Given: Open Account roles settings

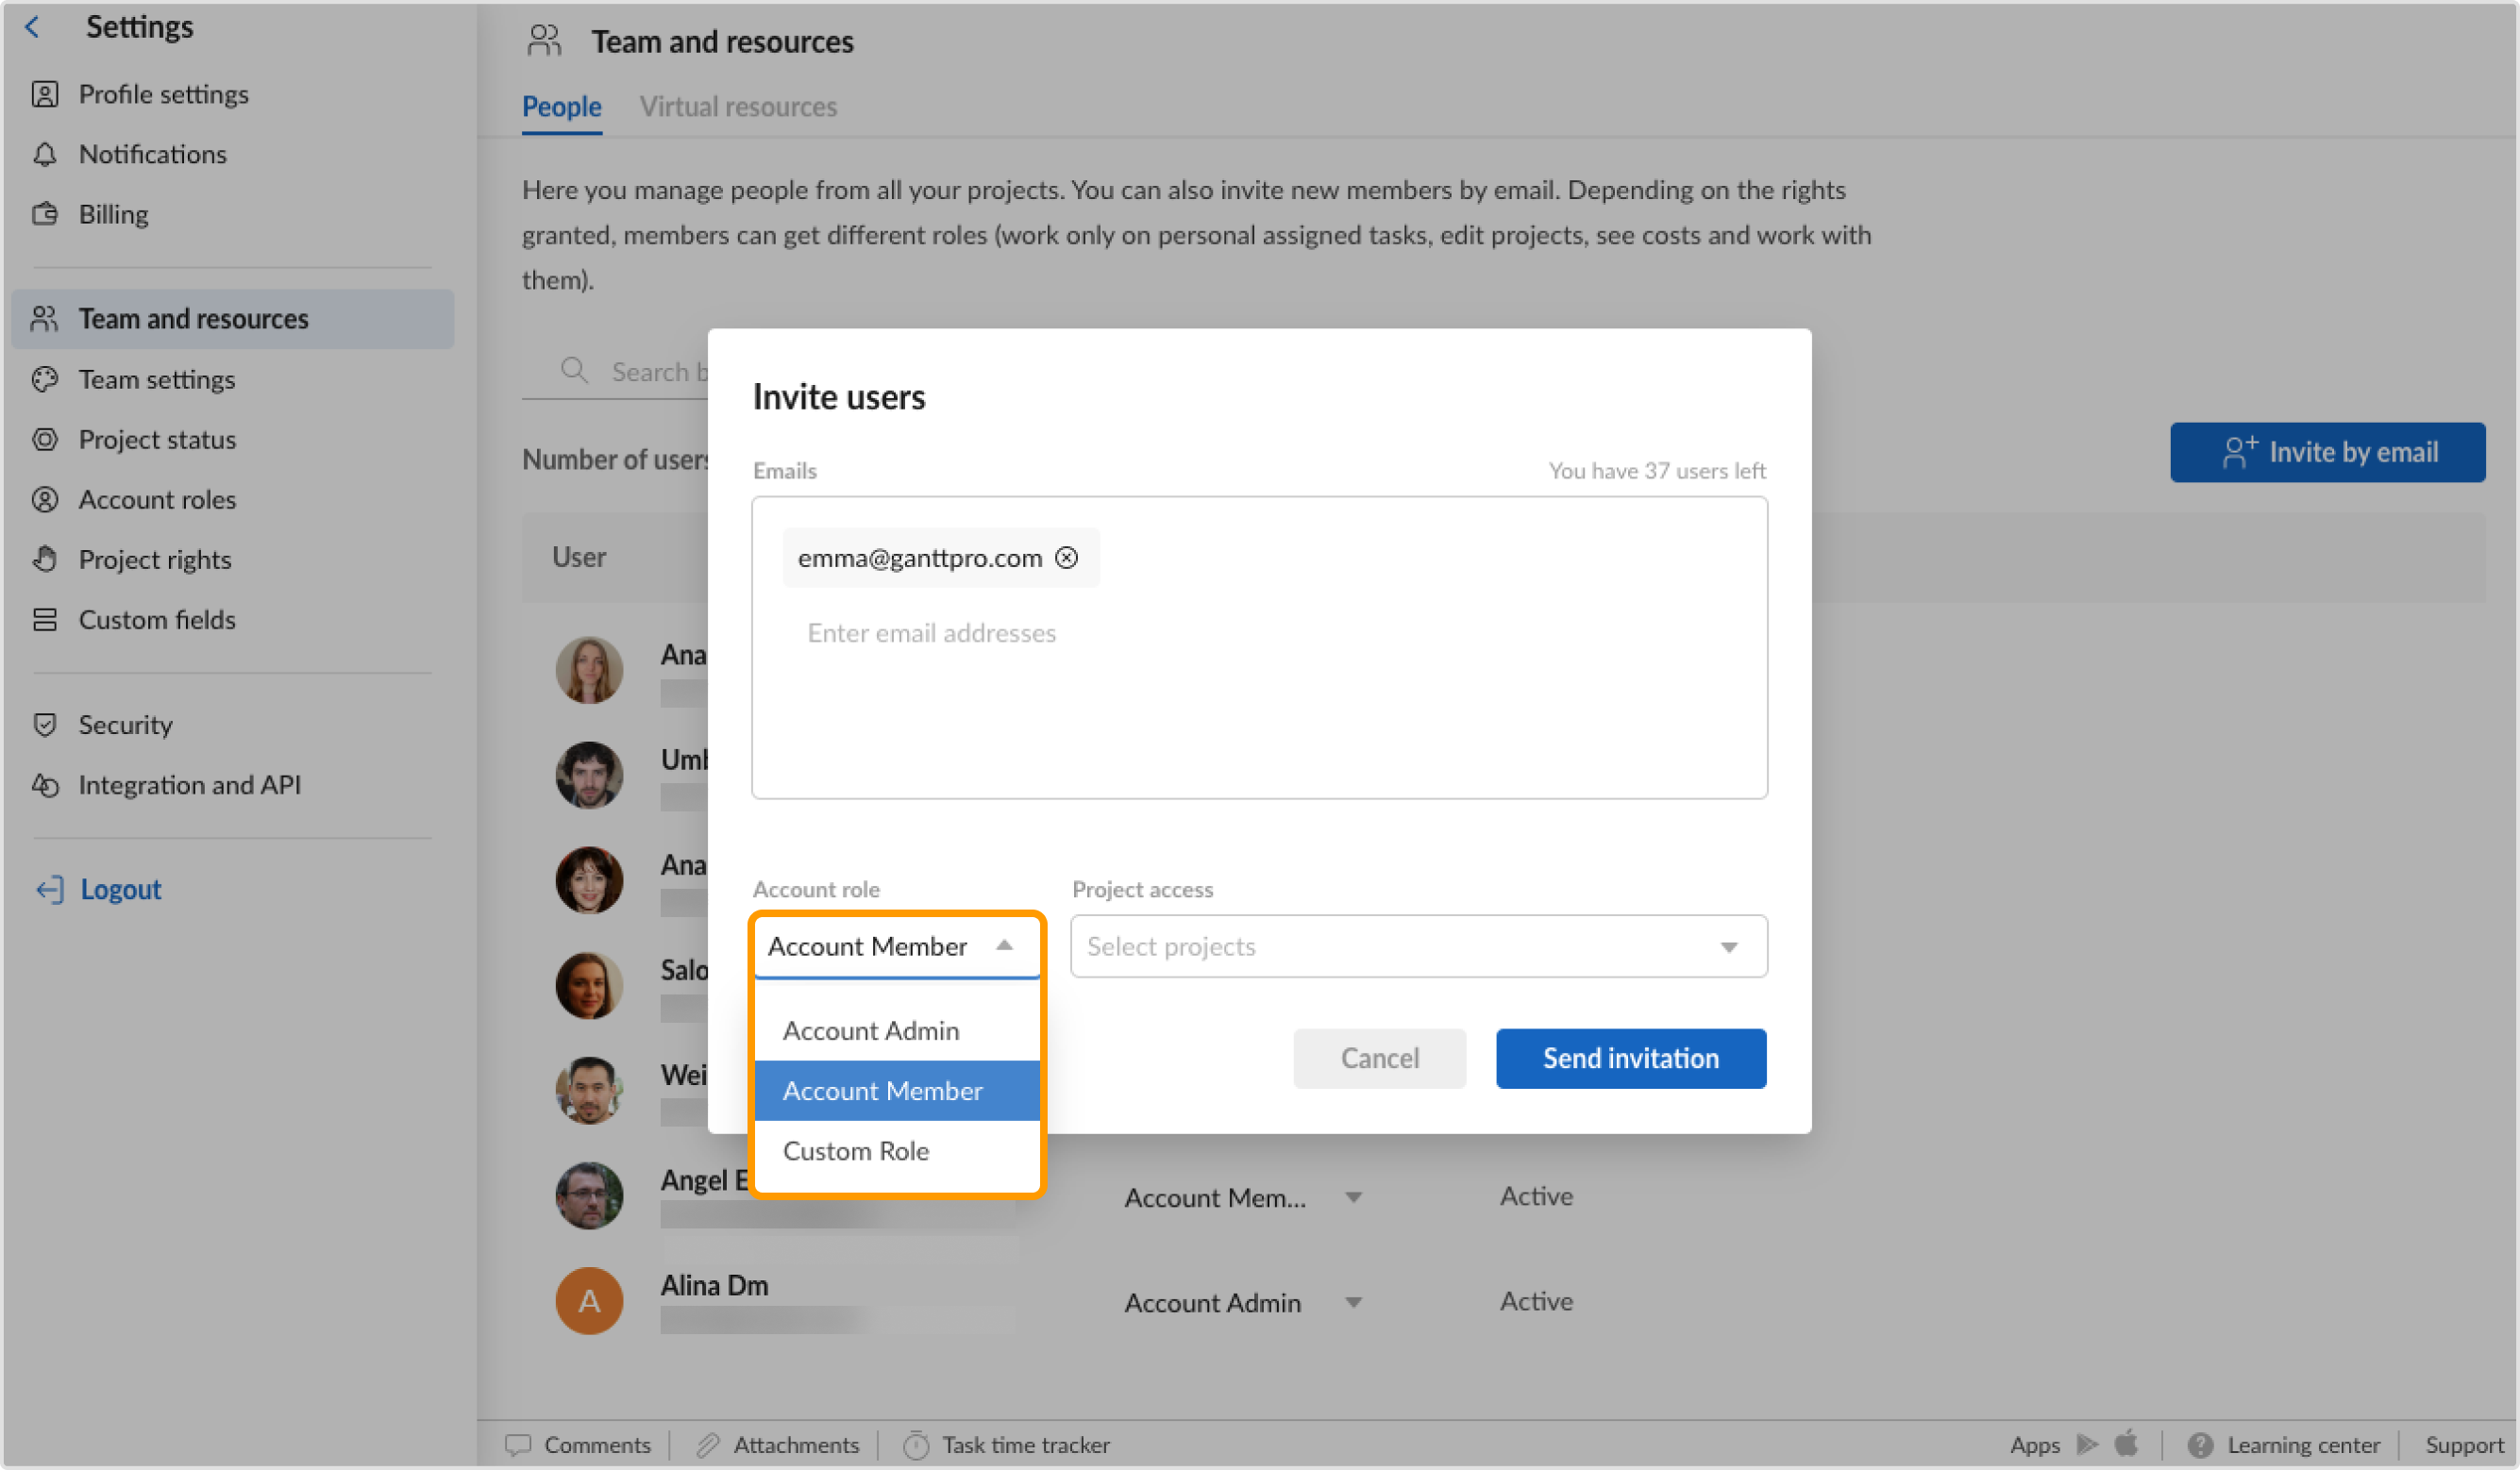Looking at the screenshot, I should (x=158, y=499).
